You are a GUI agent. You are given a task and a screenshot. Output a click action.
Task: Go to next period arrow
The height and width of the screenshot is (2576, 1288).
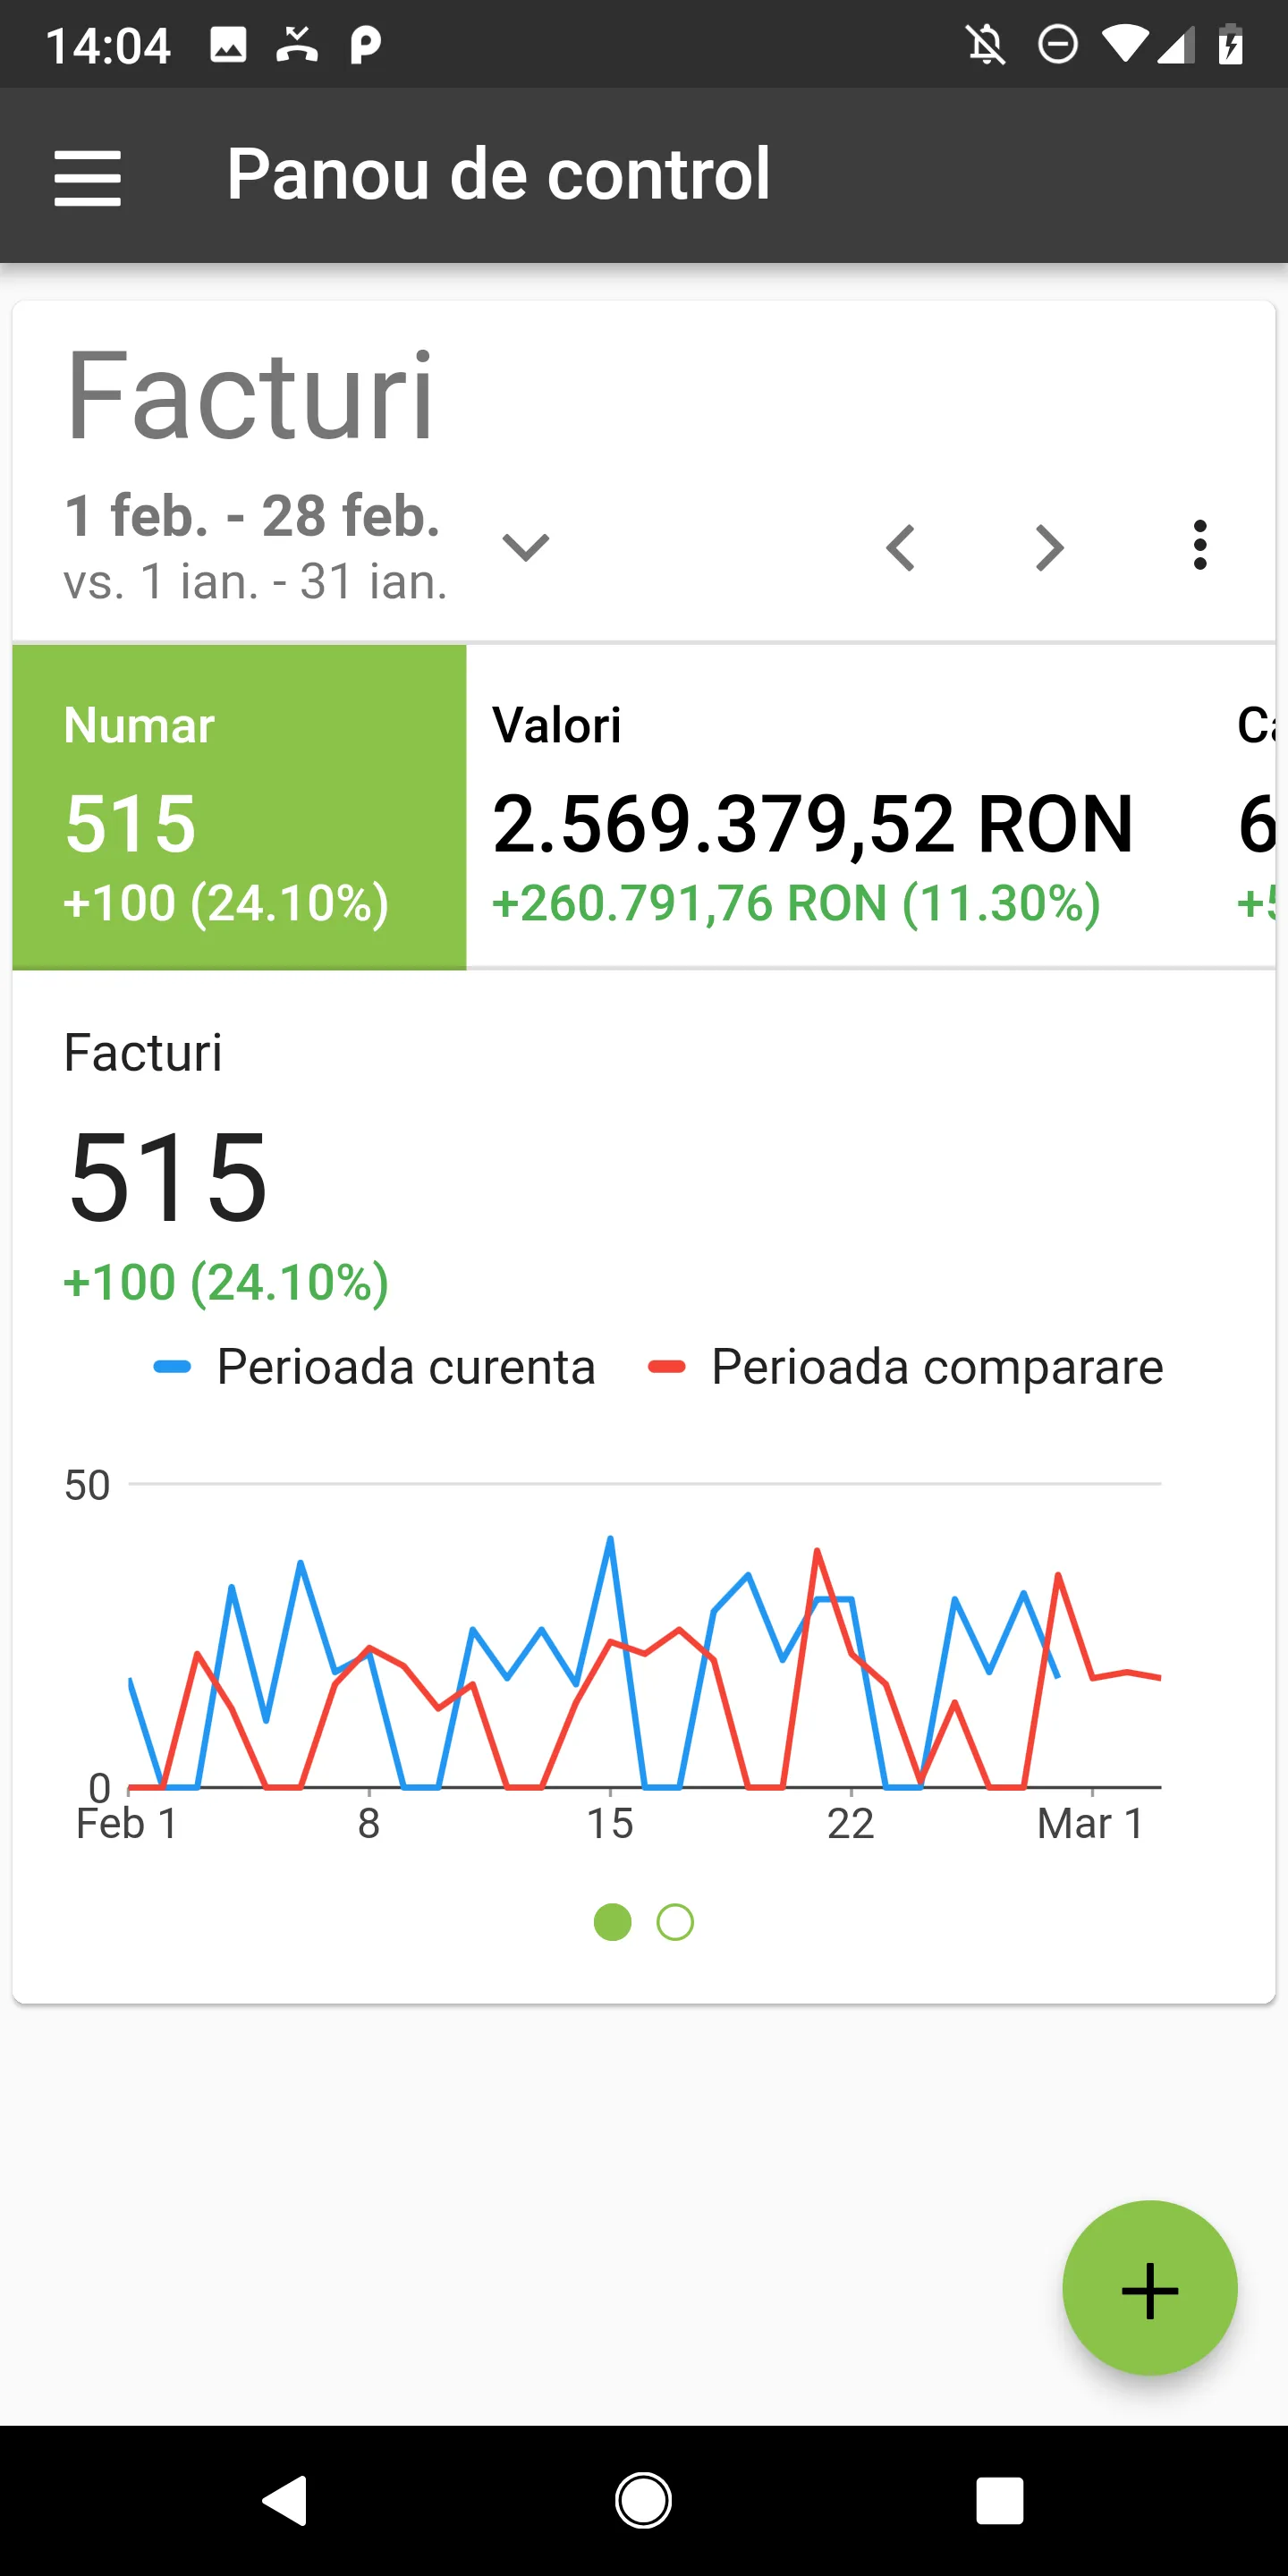click(1049, 548)
